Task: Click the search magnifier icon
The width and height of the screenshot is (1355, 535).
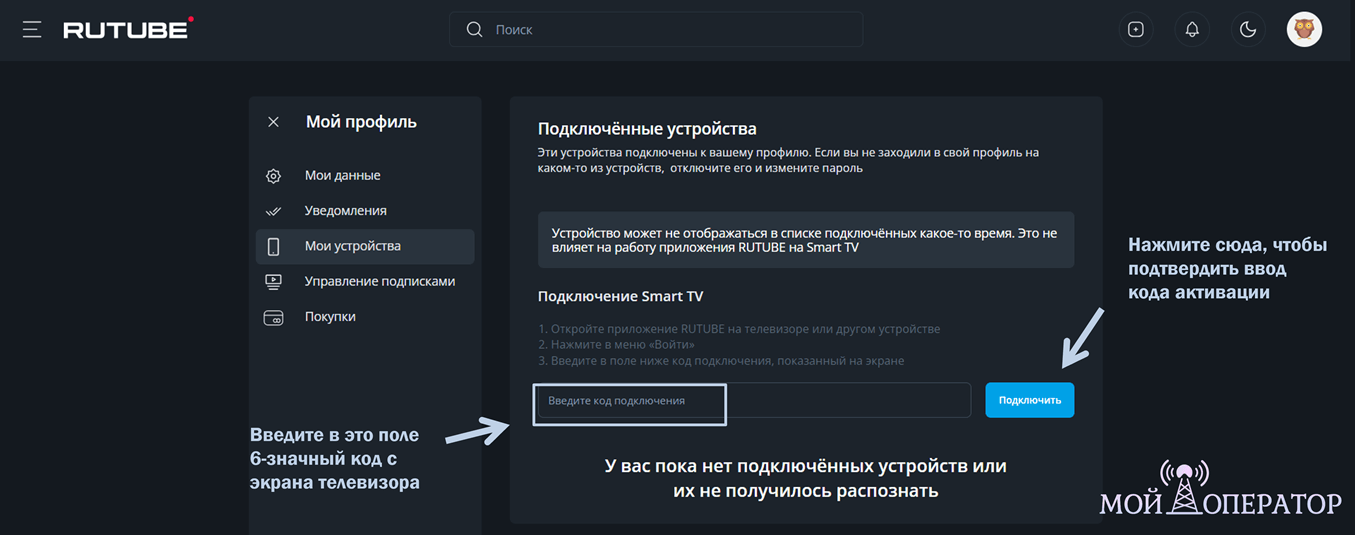Action: pyautogui.click(x=474, y=30)
